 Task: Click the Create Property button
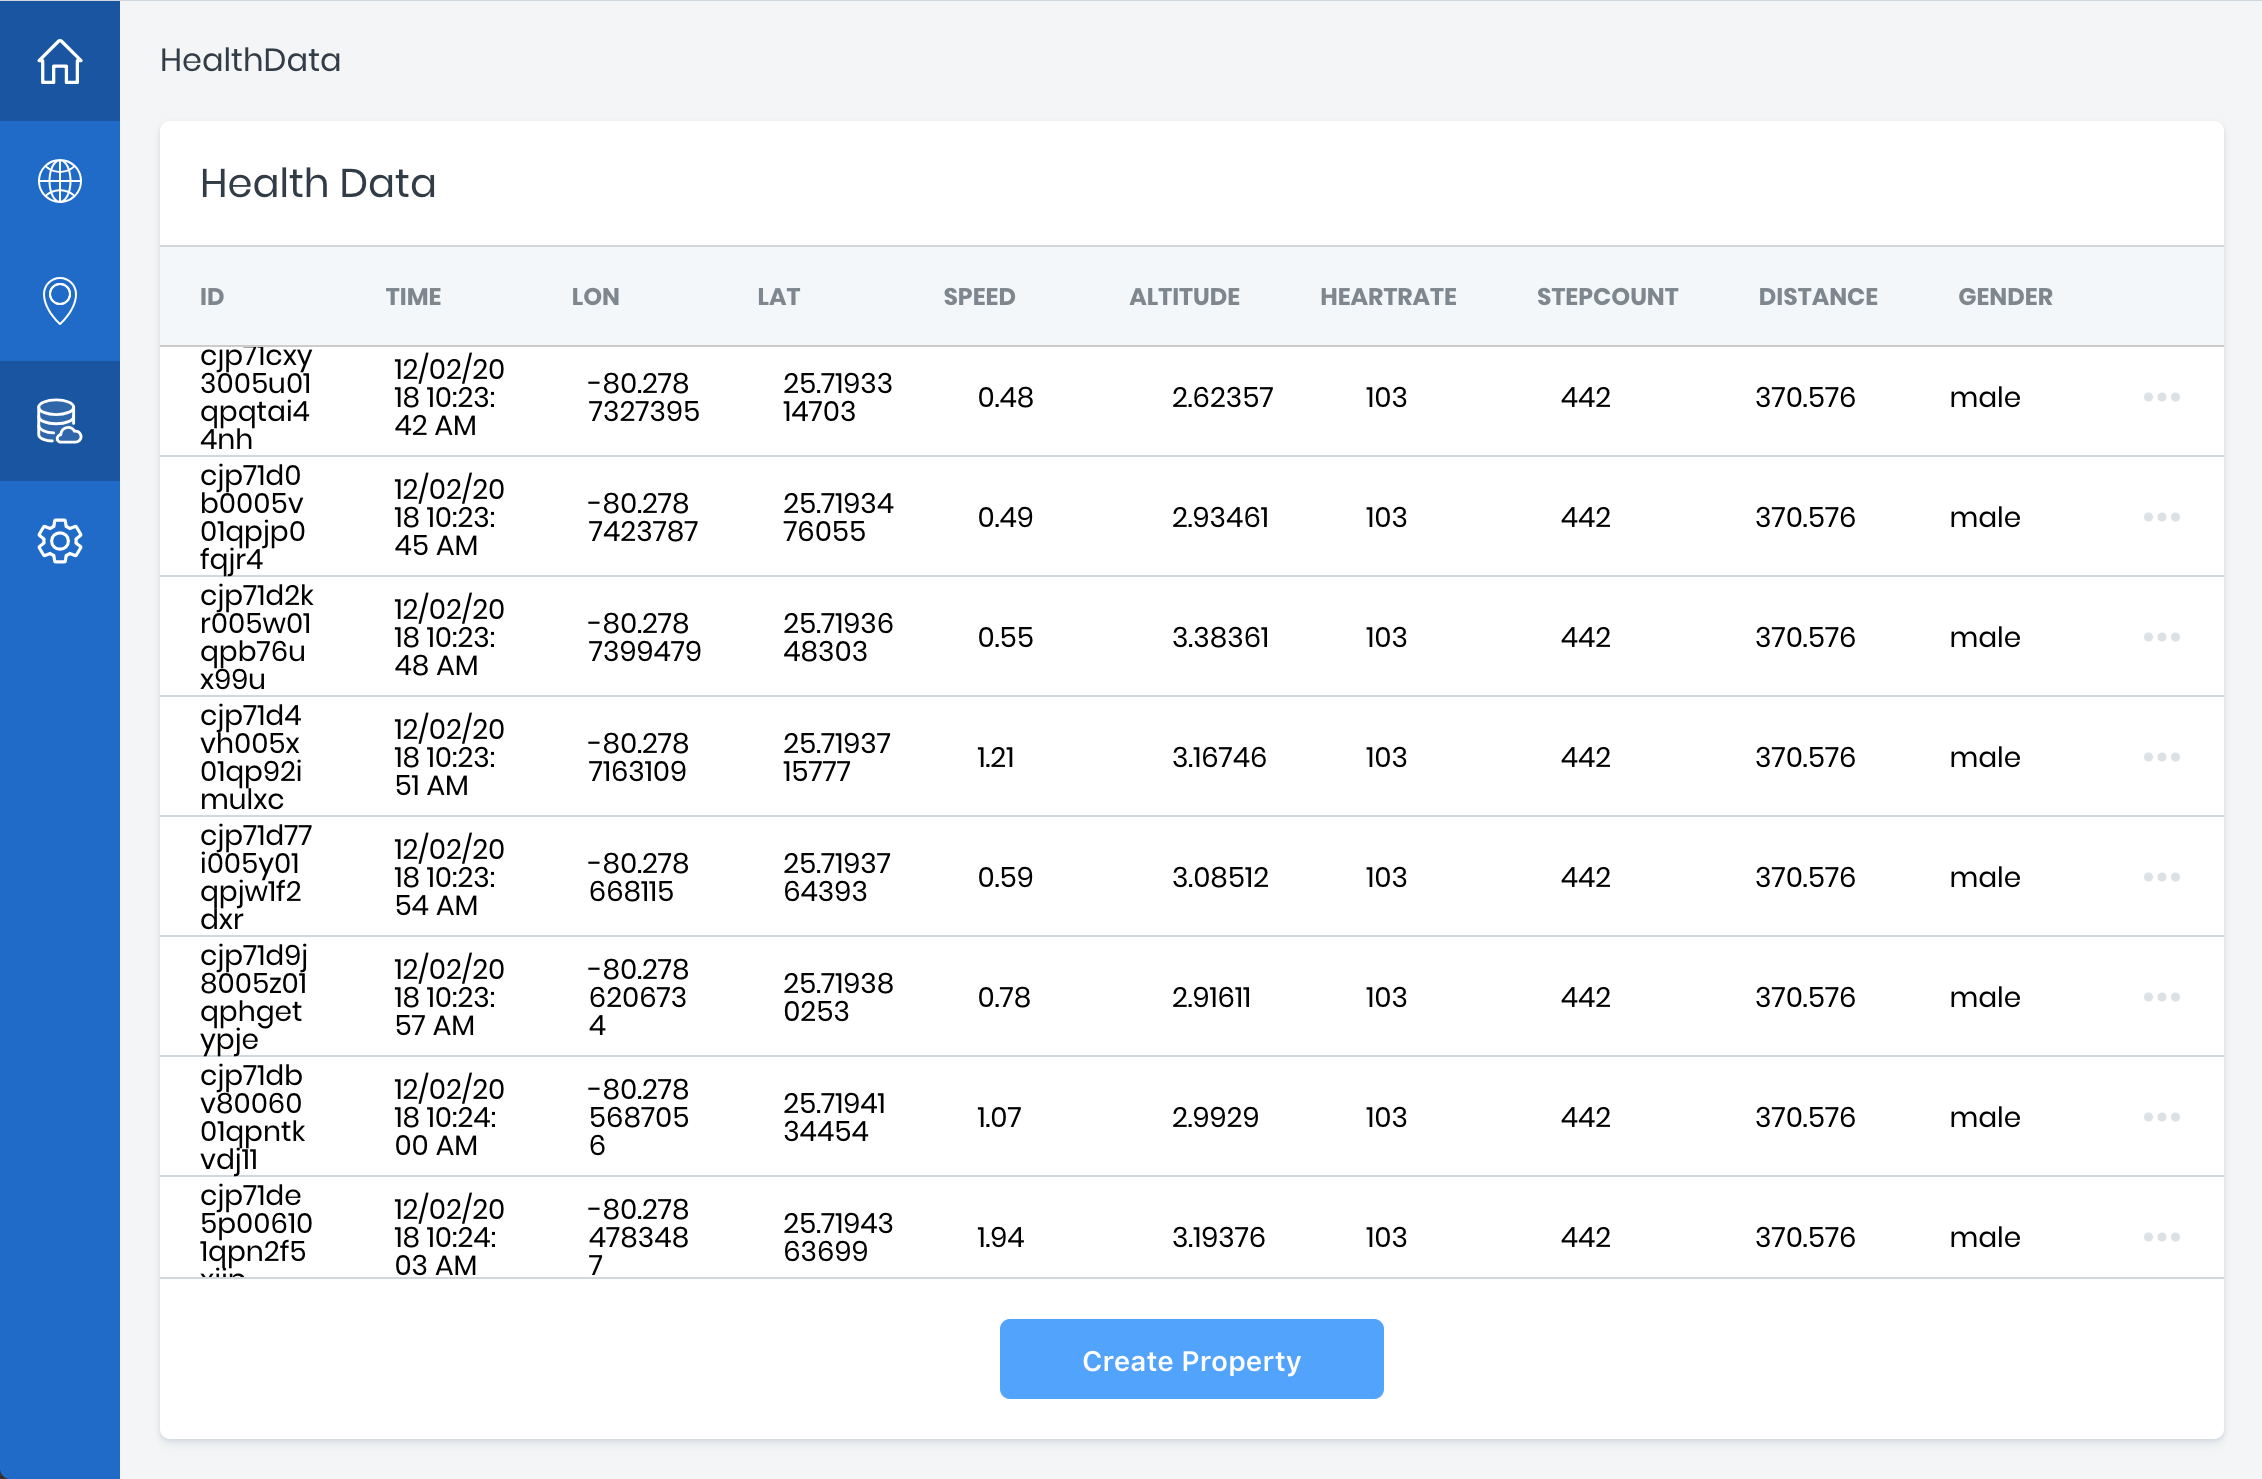pyautogui.click(x=1191, y=1359)
